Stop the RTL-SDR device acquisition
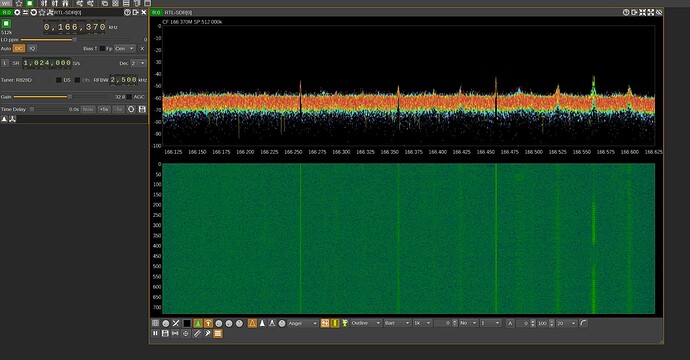This screenshot has width=690, height=360. point(7,24)
